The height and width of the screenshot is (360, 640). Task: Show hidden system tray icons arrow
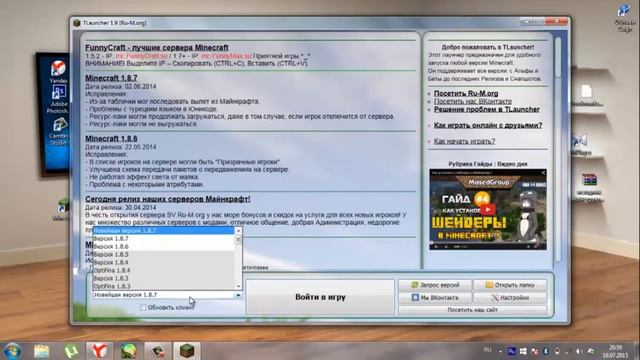coord(500,351)
